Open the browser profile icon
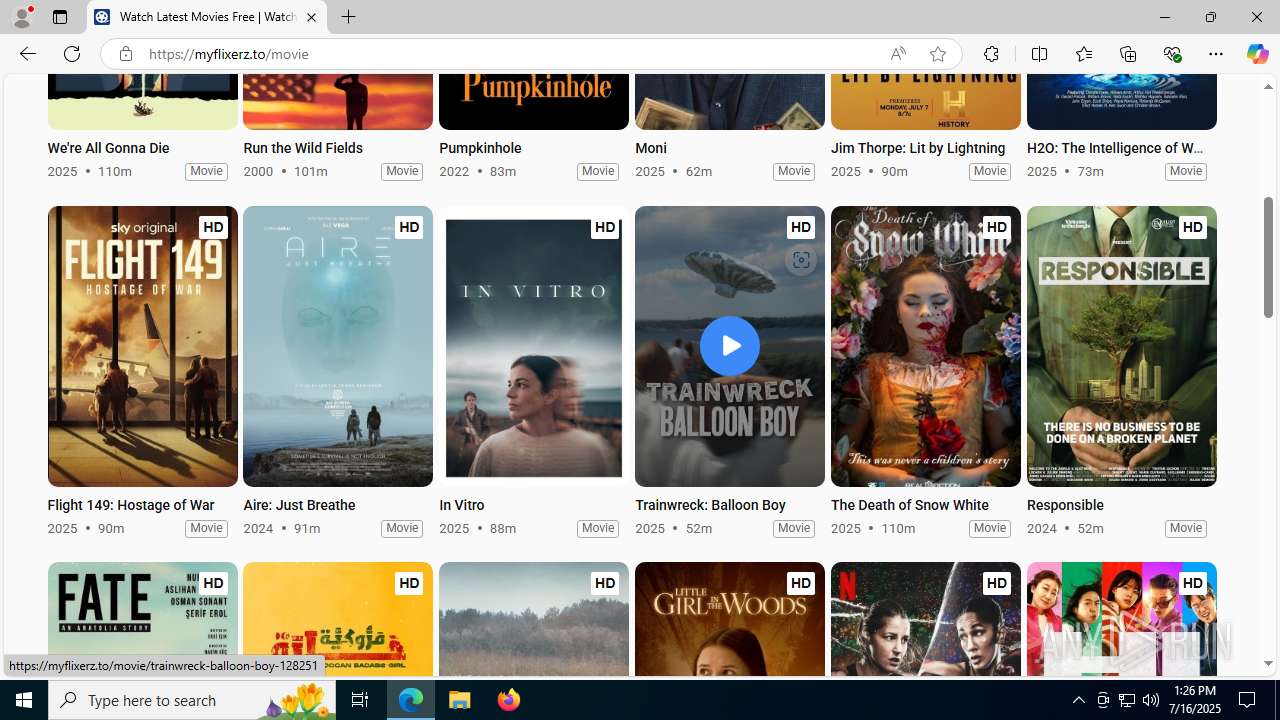 (22, 17)
